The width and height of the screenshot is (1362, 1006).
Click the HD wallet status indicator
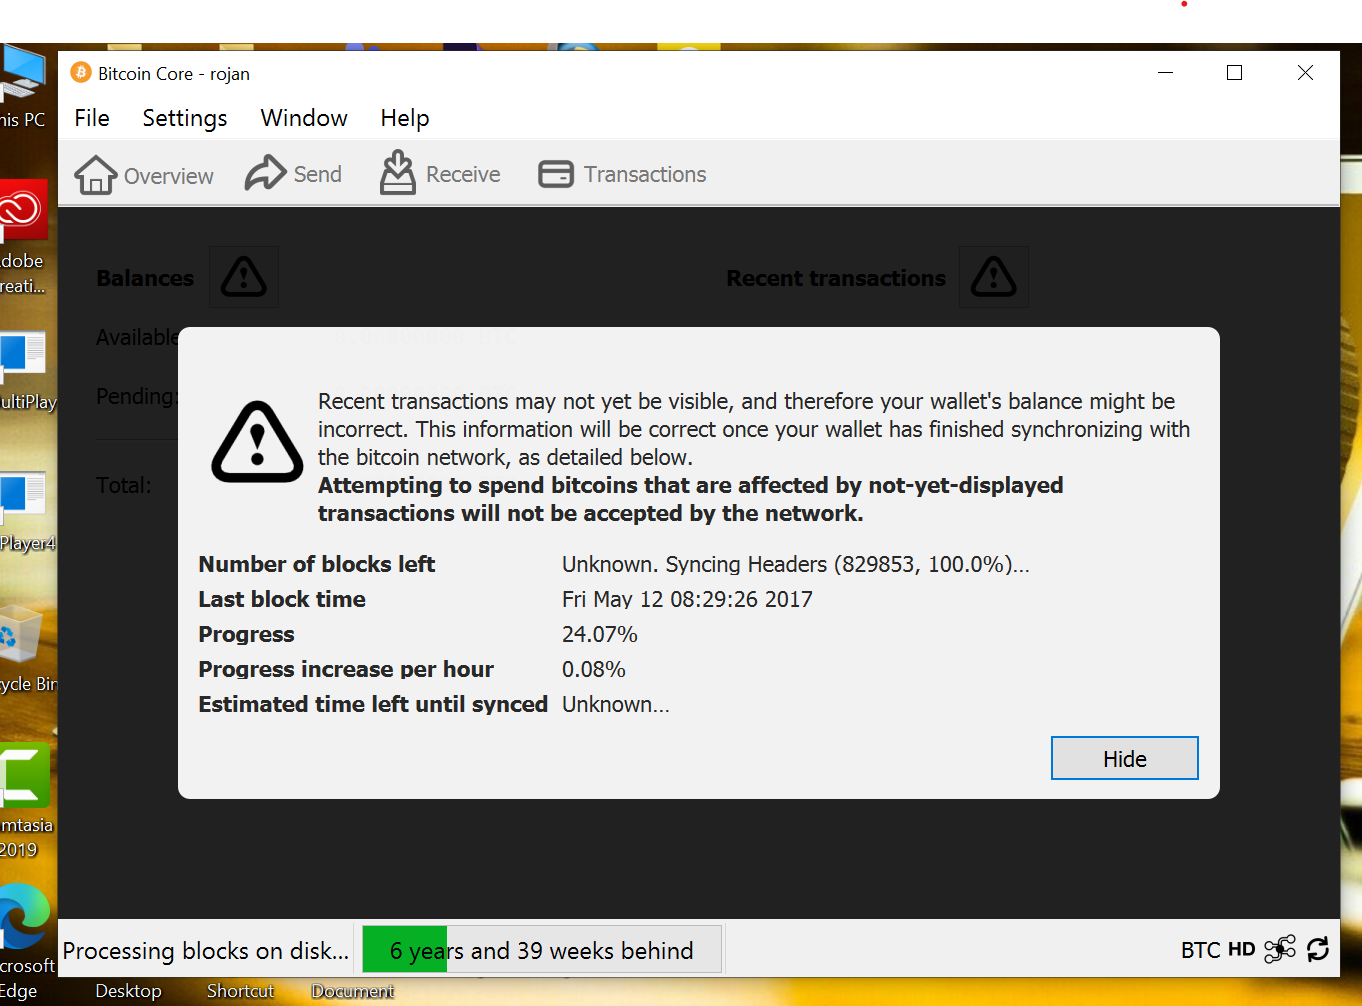1242,949
